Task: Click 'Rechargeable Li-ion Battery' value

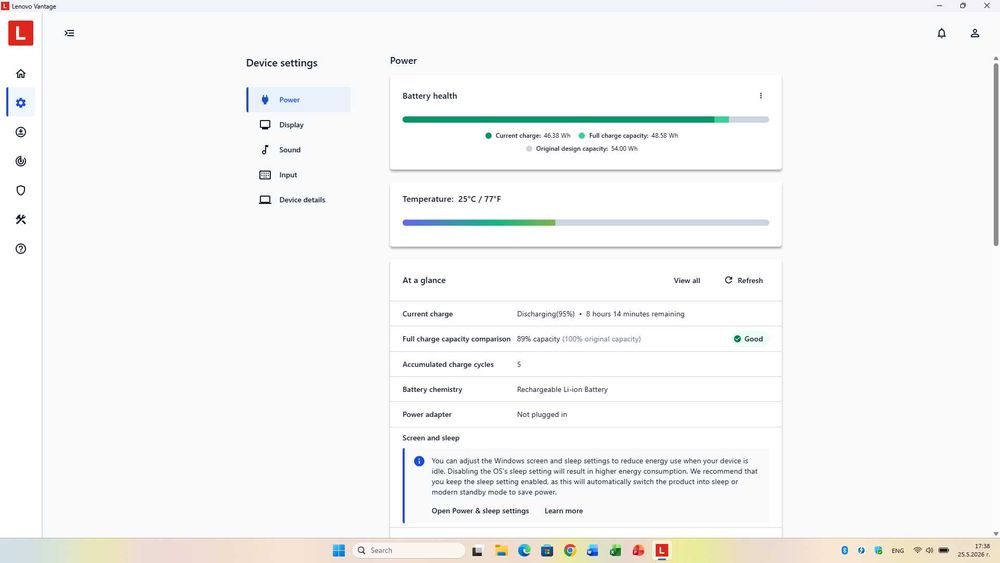Action: (562, 390)
